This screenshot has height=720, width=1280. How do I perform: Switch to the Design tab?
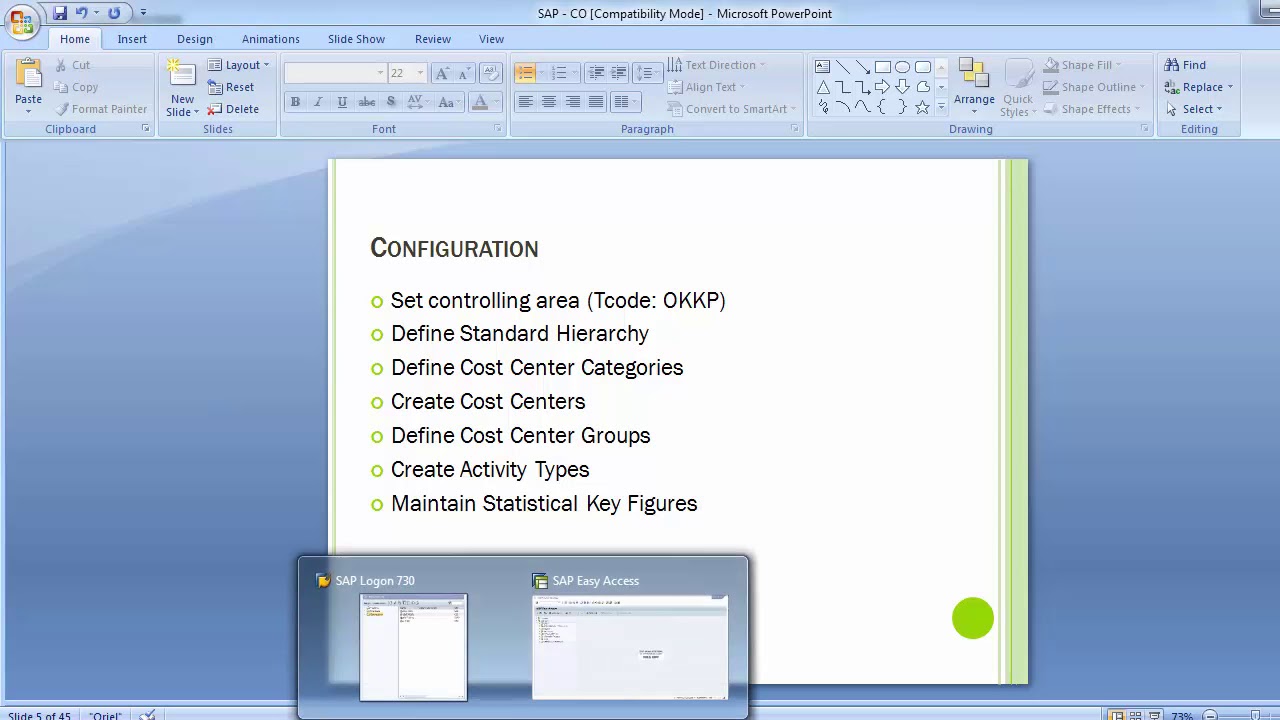point(195,39)
